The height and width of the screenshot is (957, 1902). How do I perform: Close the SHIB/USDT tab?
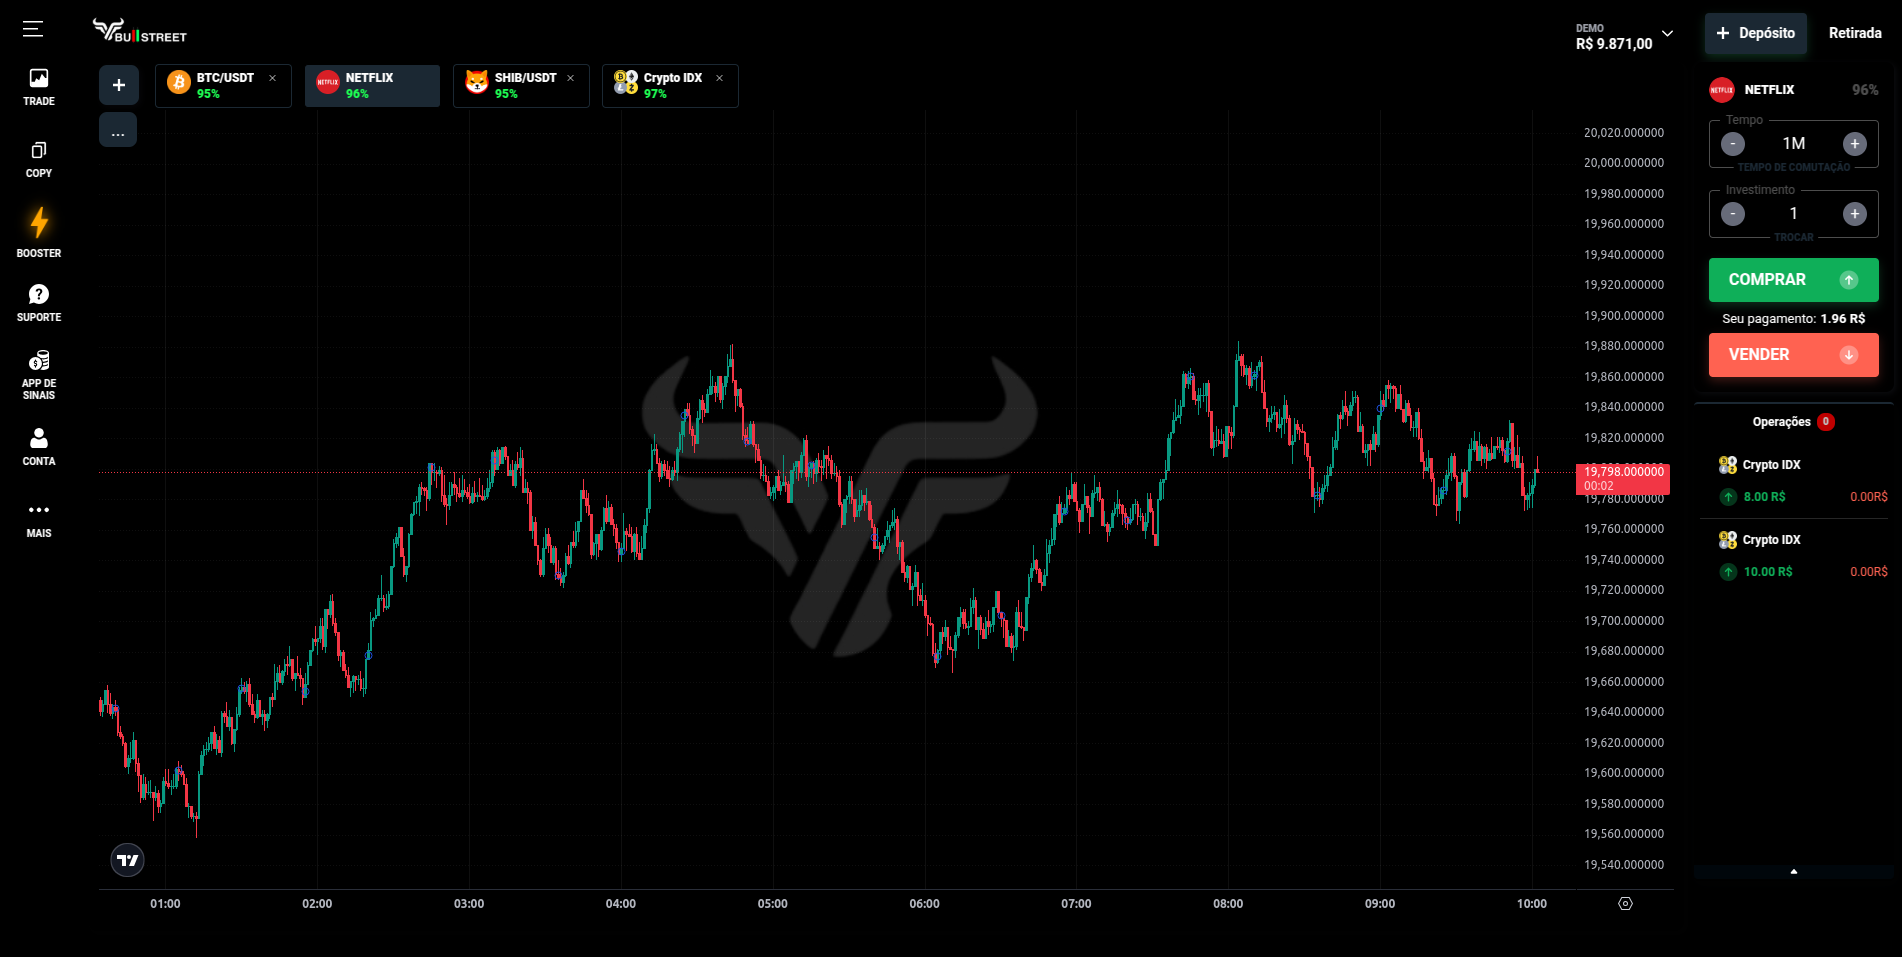tap(571, 78)
